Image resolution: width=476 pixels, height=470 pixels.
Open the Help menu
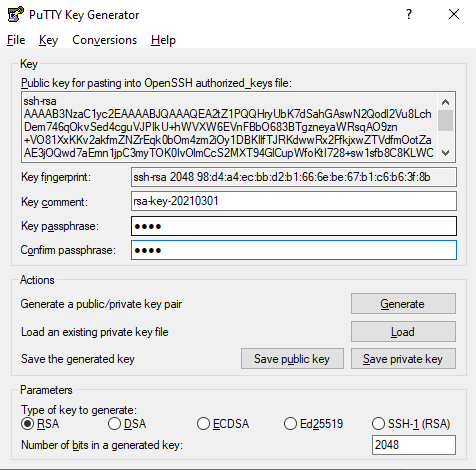(x=163, y=40)
